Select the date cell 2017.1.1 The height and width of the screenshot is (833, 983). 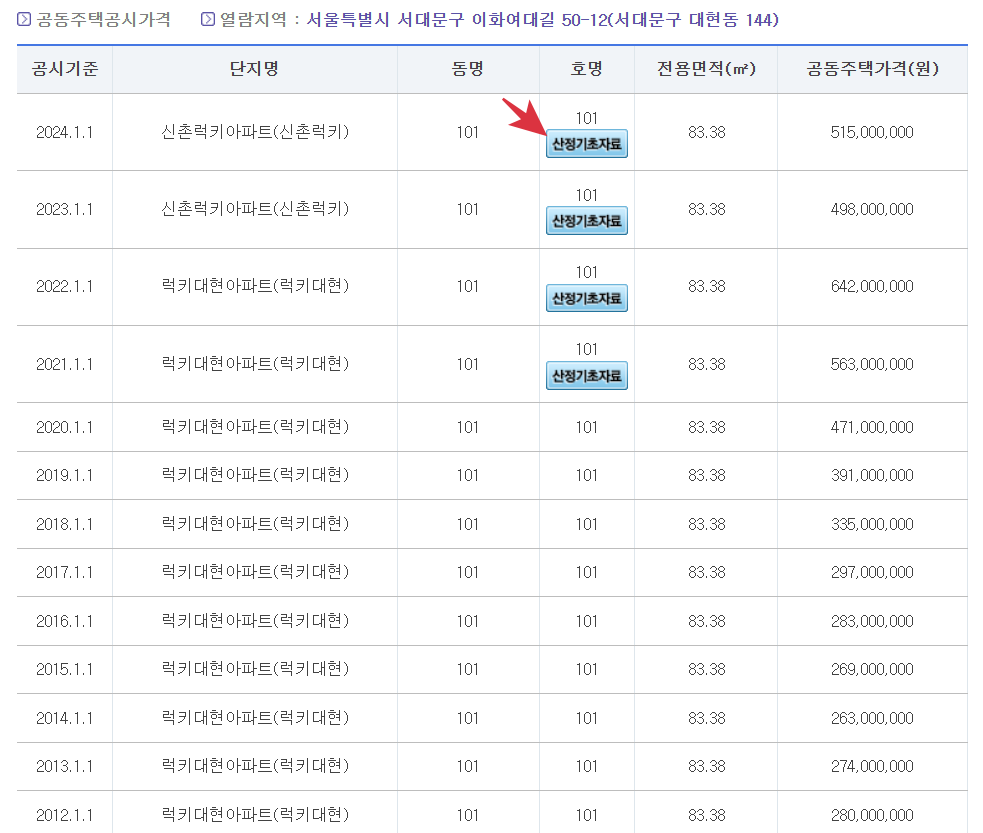click(65, 572)
